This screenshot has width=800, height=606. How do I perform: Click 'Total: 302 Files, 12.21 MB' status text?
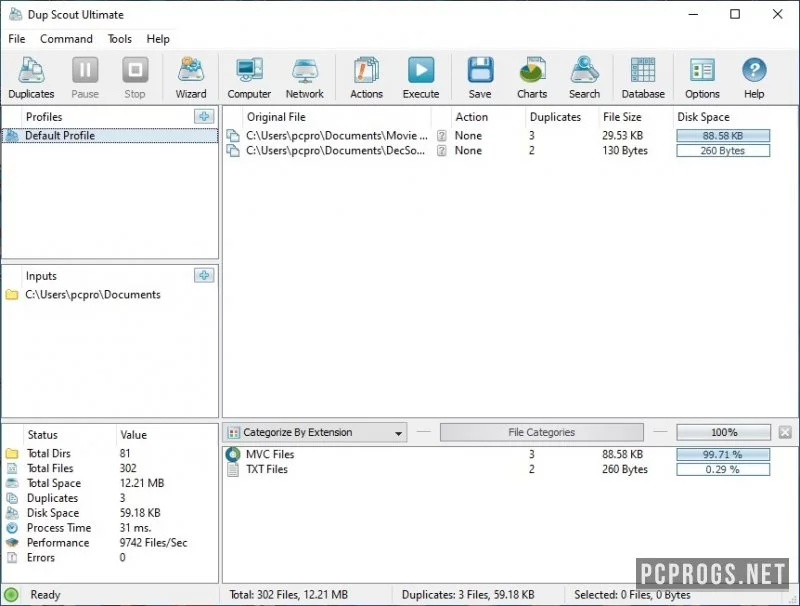pos(288,595)
